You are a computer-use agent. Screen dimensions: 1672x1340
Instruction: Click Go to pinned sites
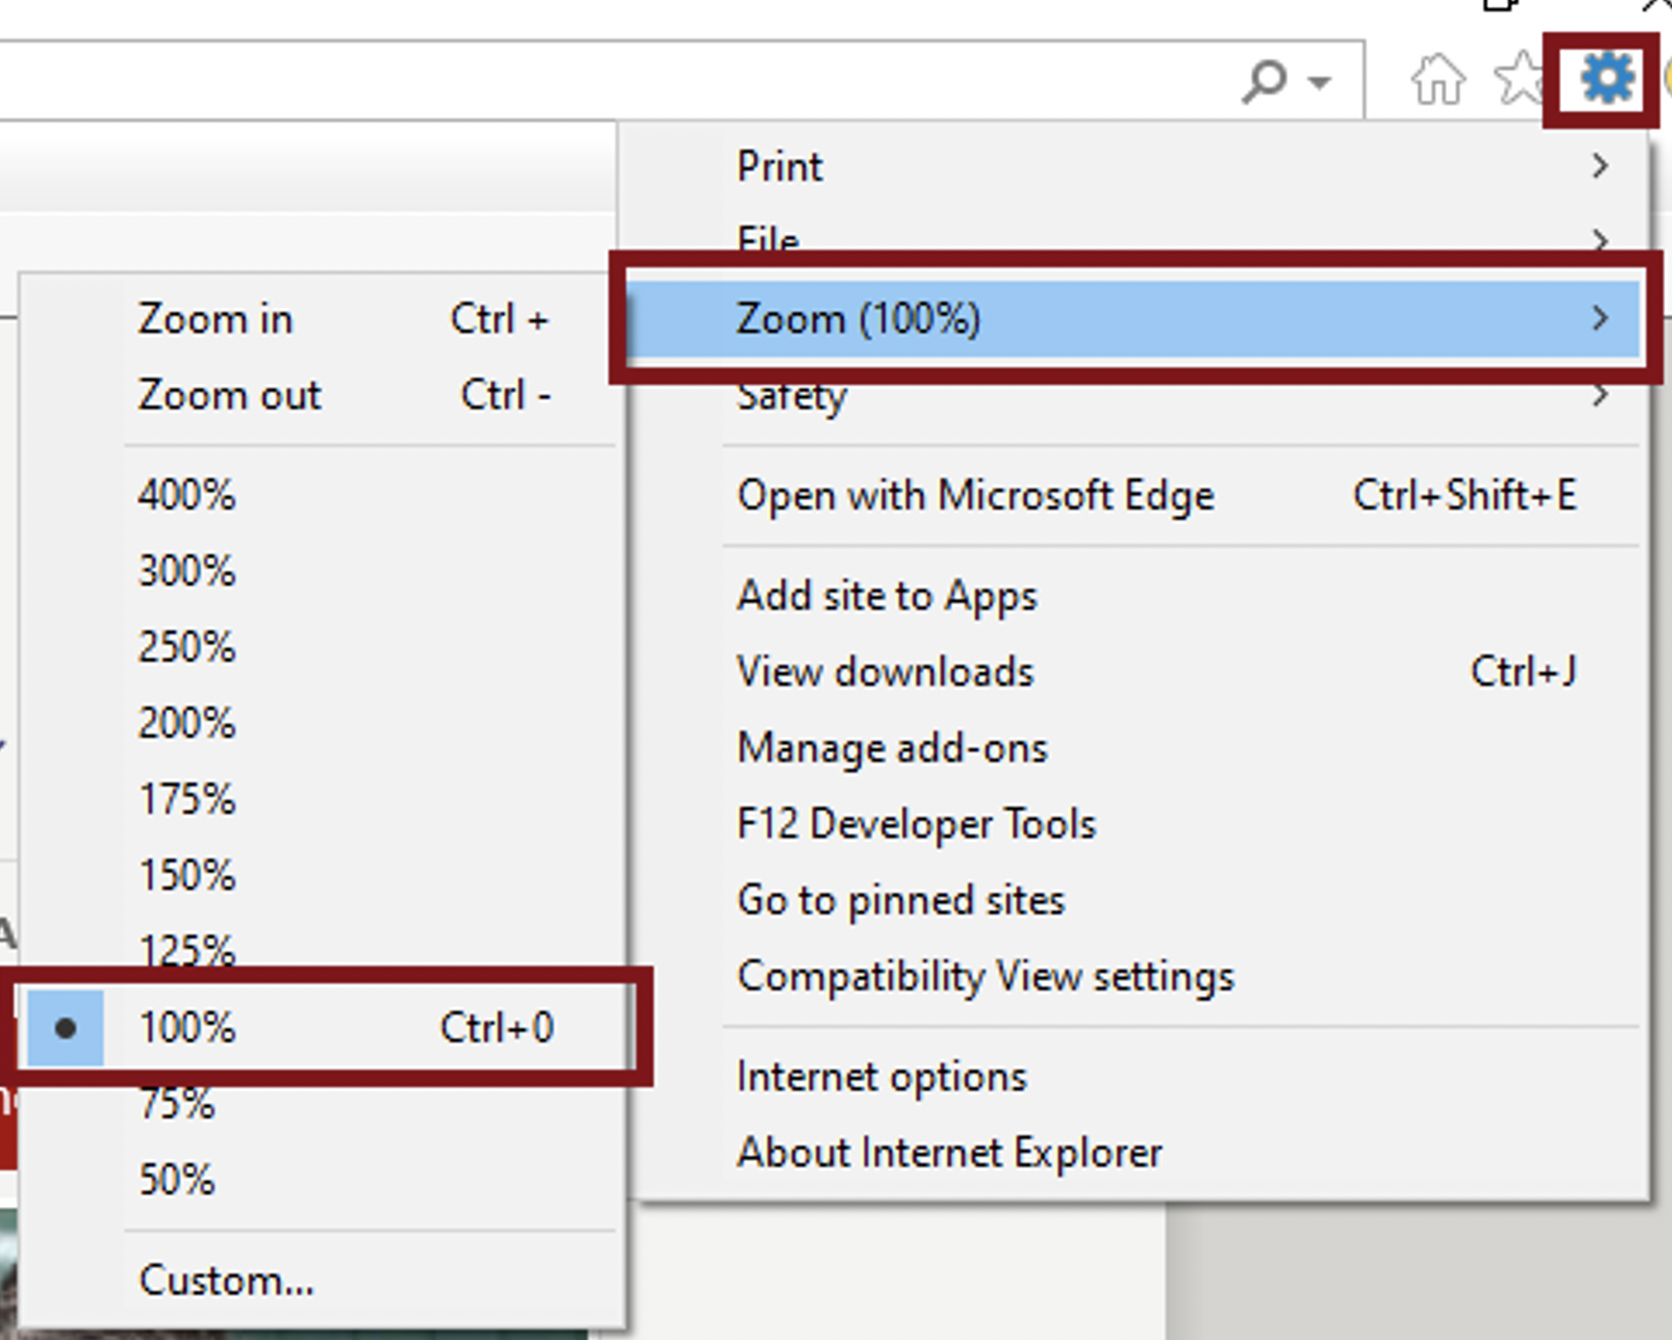[900, 899]
